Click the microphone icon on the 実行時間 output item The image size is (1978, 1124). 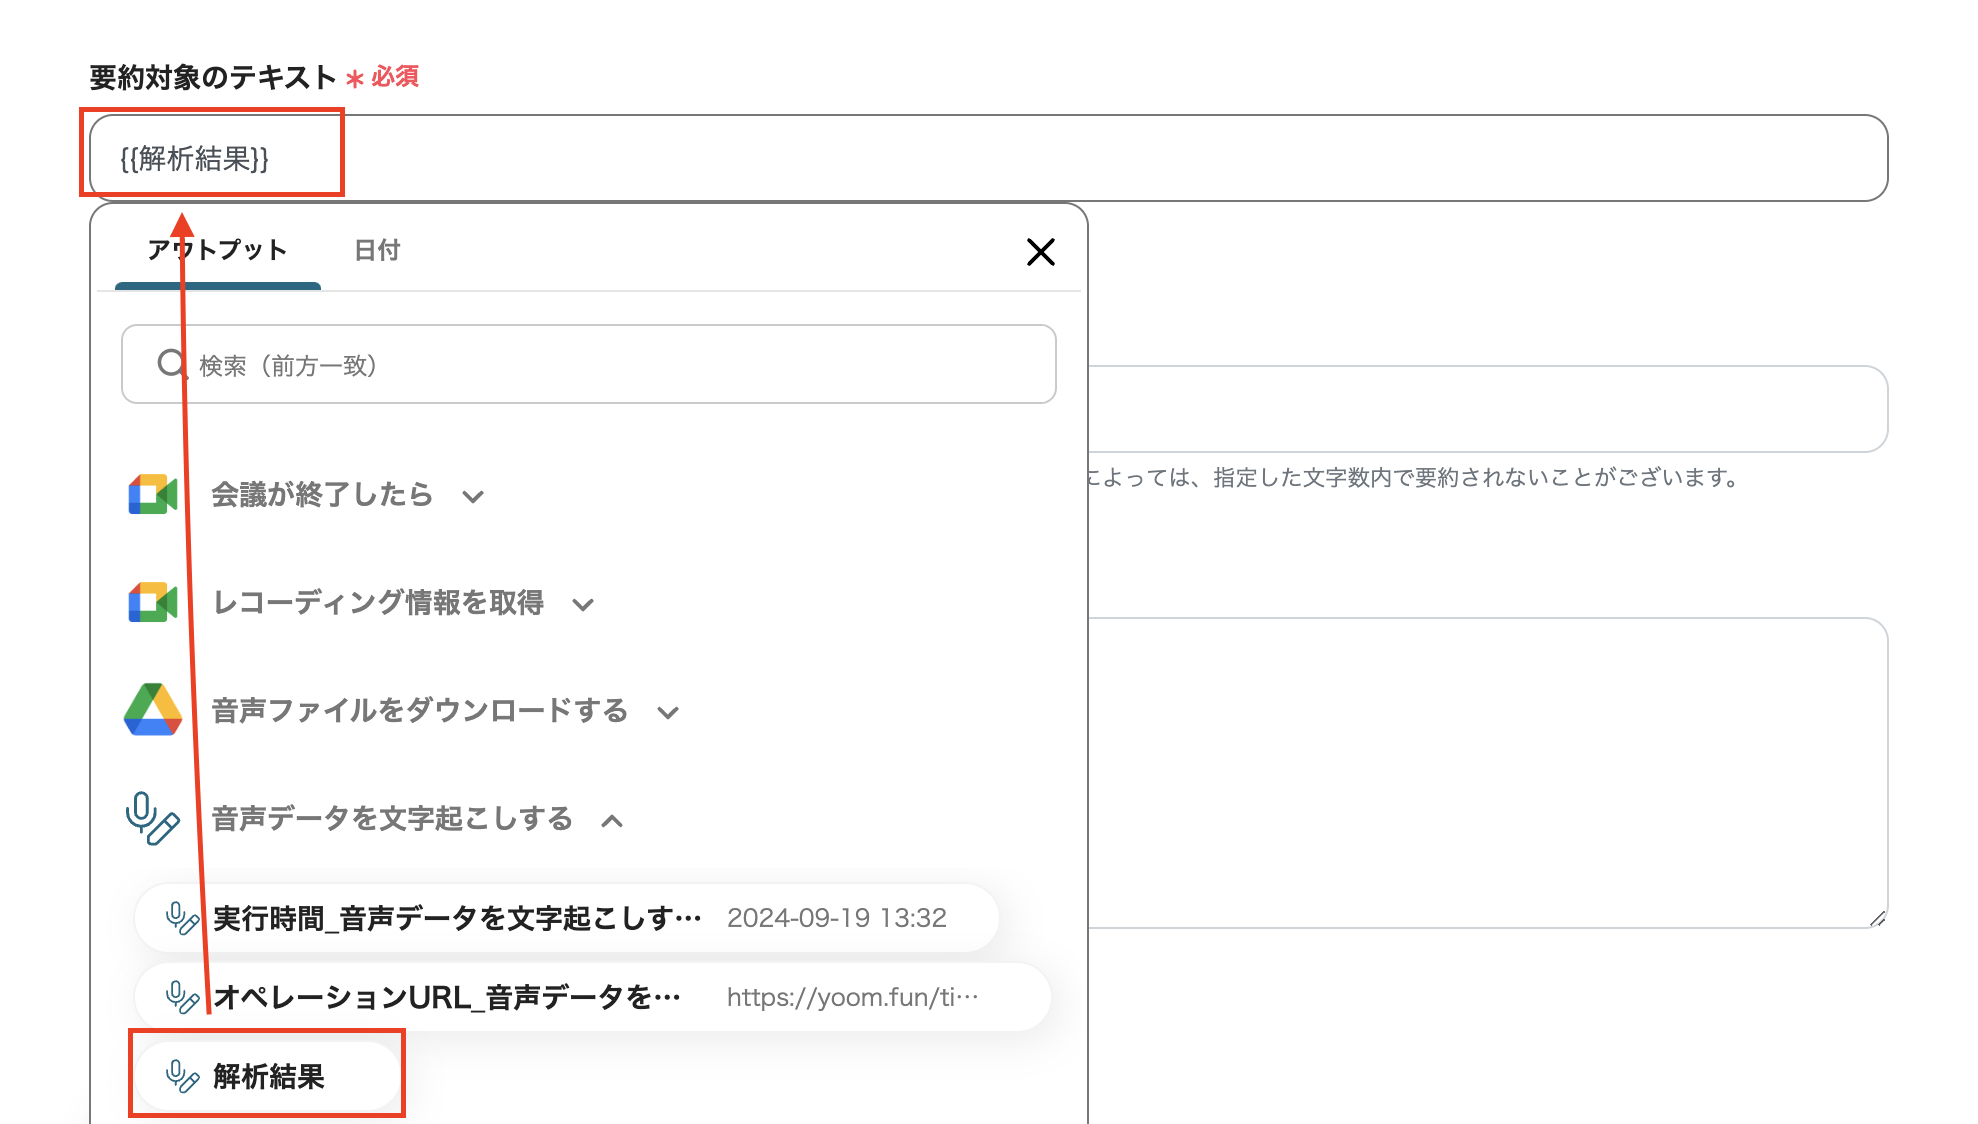click(182, 917)
